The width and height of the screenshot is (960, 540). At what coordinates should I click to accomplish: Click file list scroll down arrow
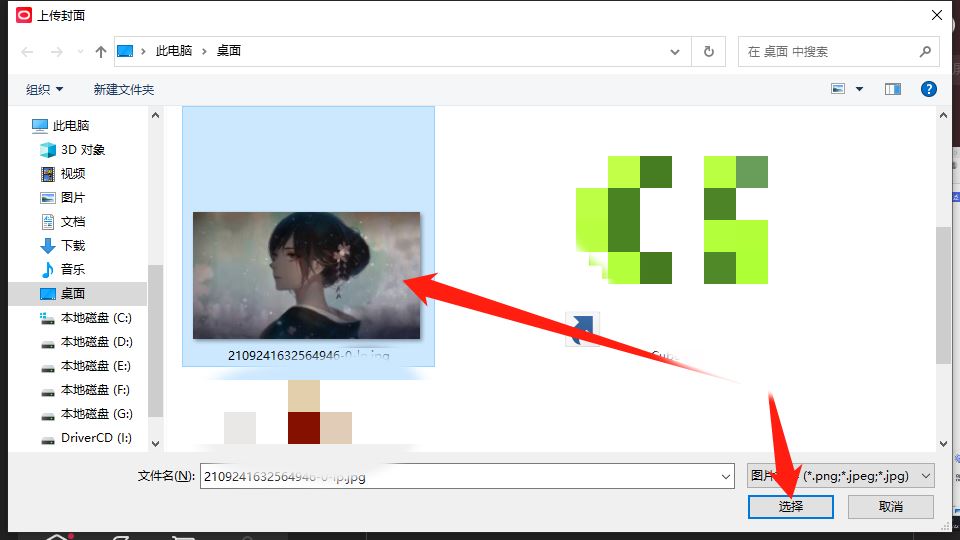[x=943, y=443]
